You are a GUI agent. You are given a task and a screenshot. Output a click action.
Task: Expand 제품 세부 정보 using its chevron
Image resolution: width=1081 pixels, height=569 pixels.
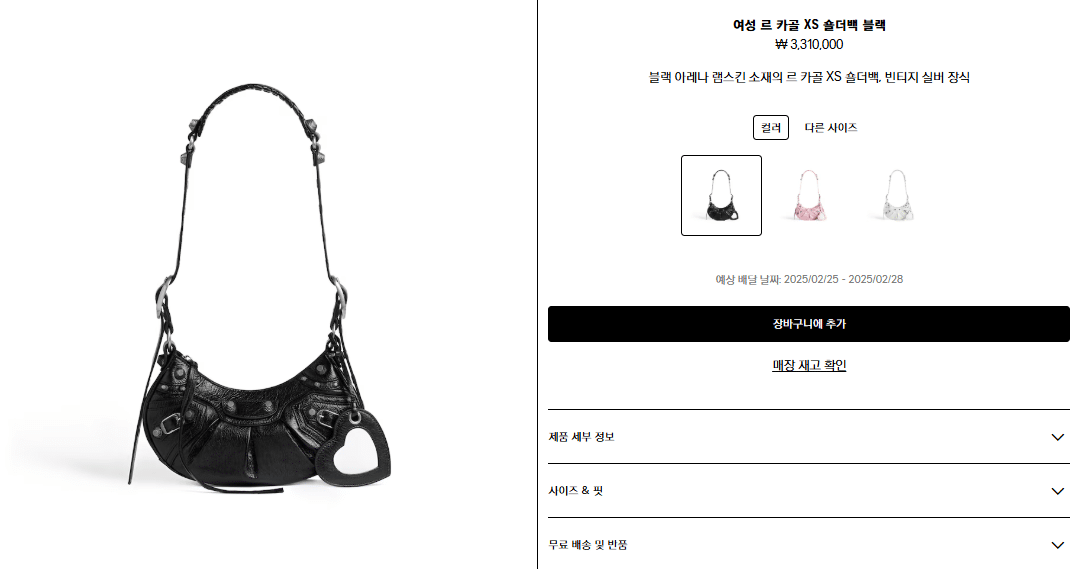point(1058,437)
